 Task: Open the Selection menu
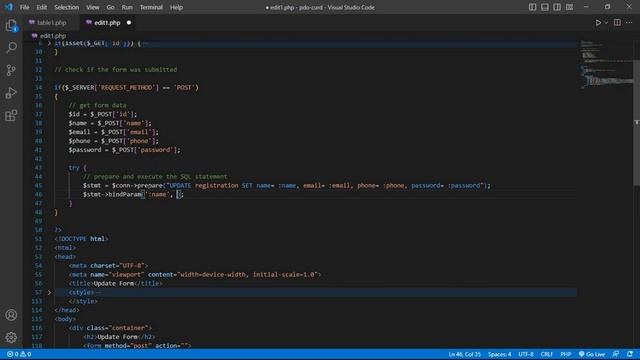tap(67, 7)
